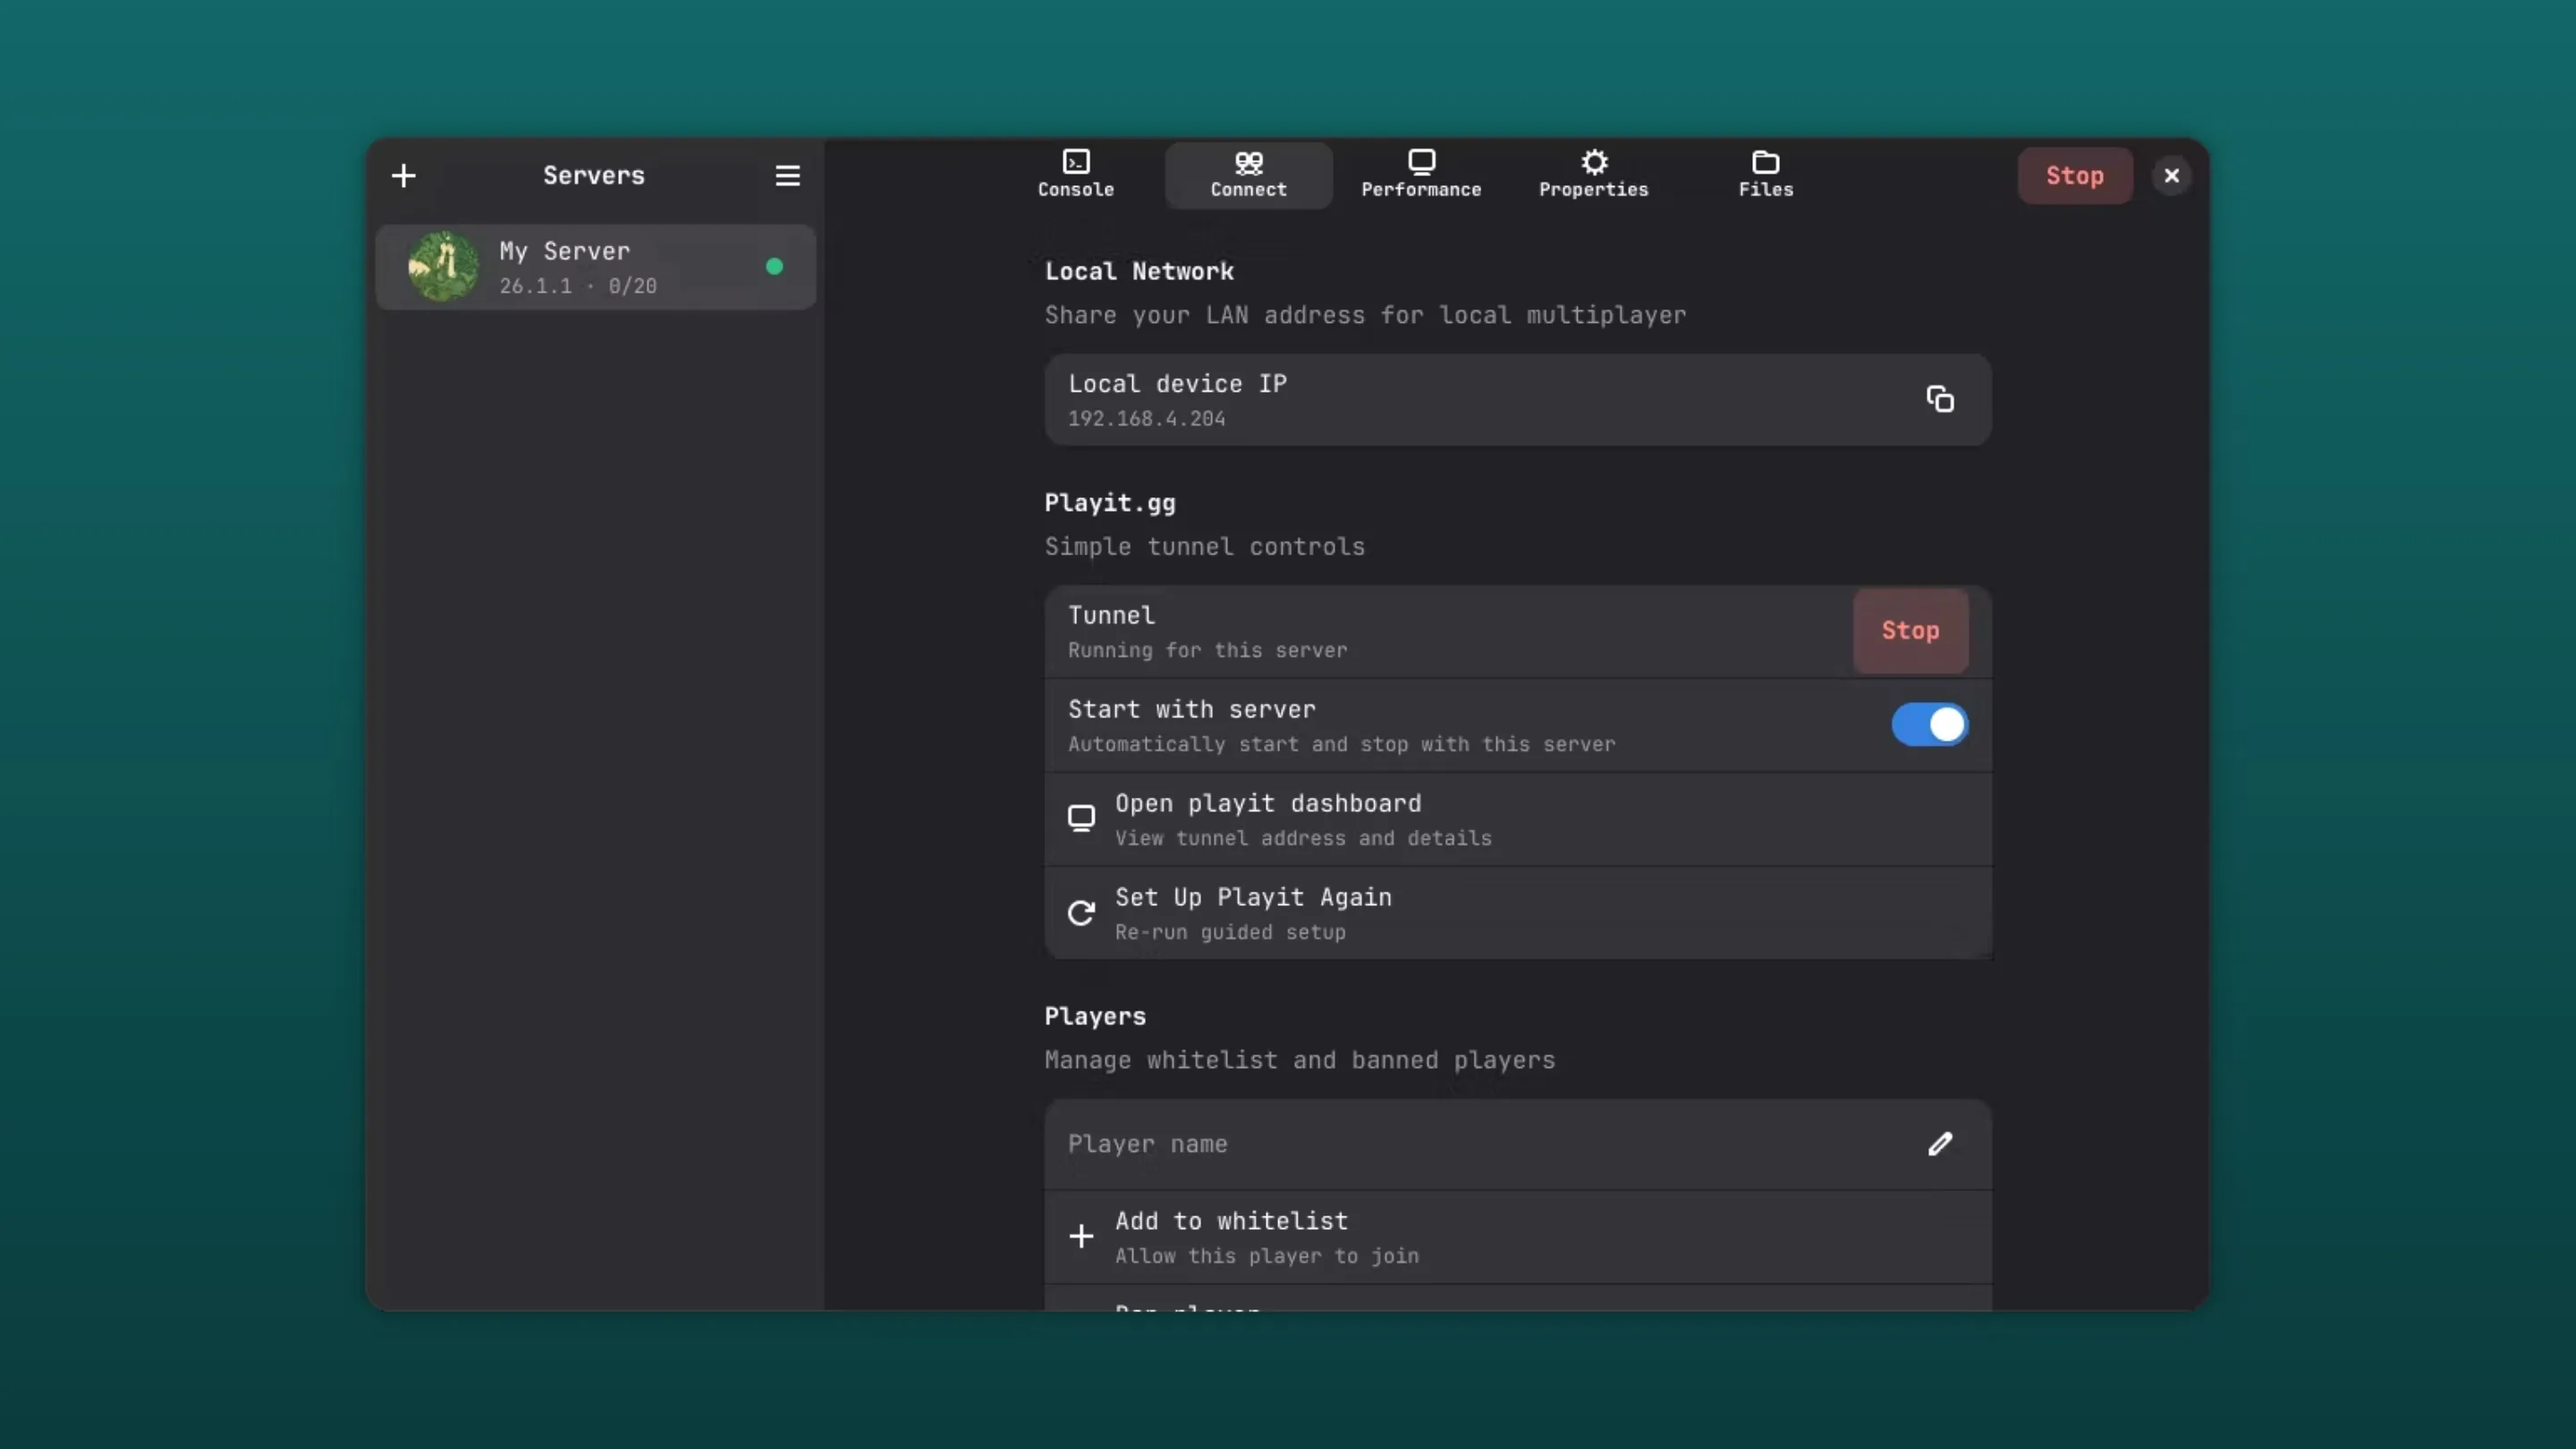Select the Connect tab

click(1248, 175)
